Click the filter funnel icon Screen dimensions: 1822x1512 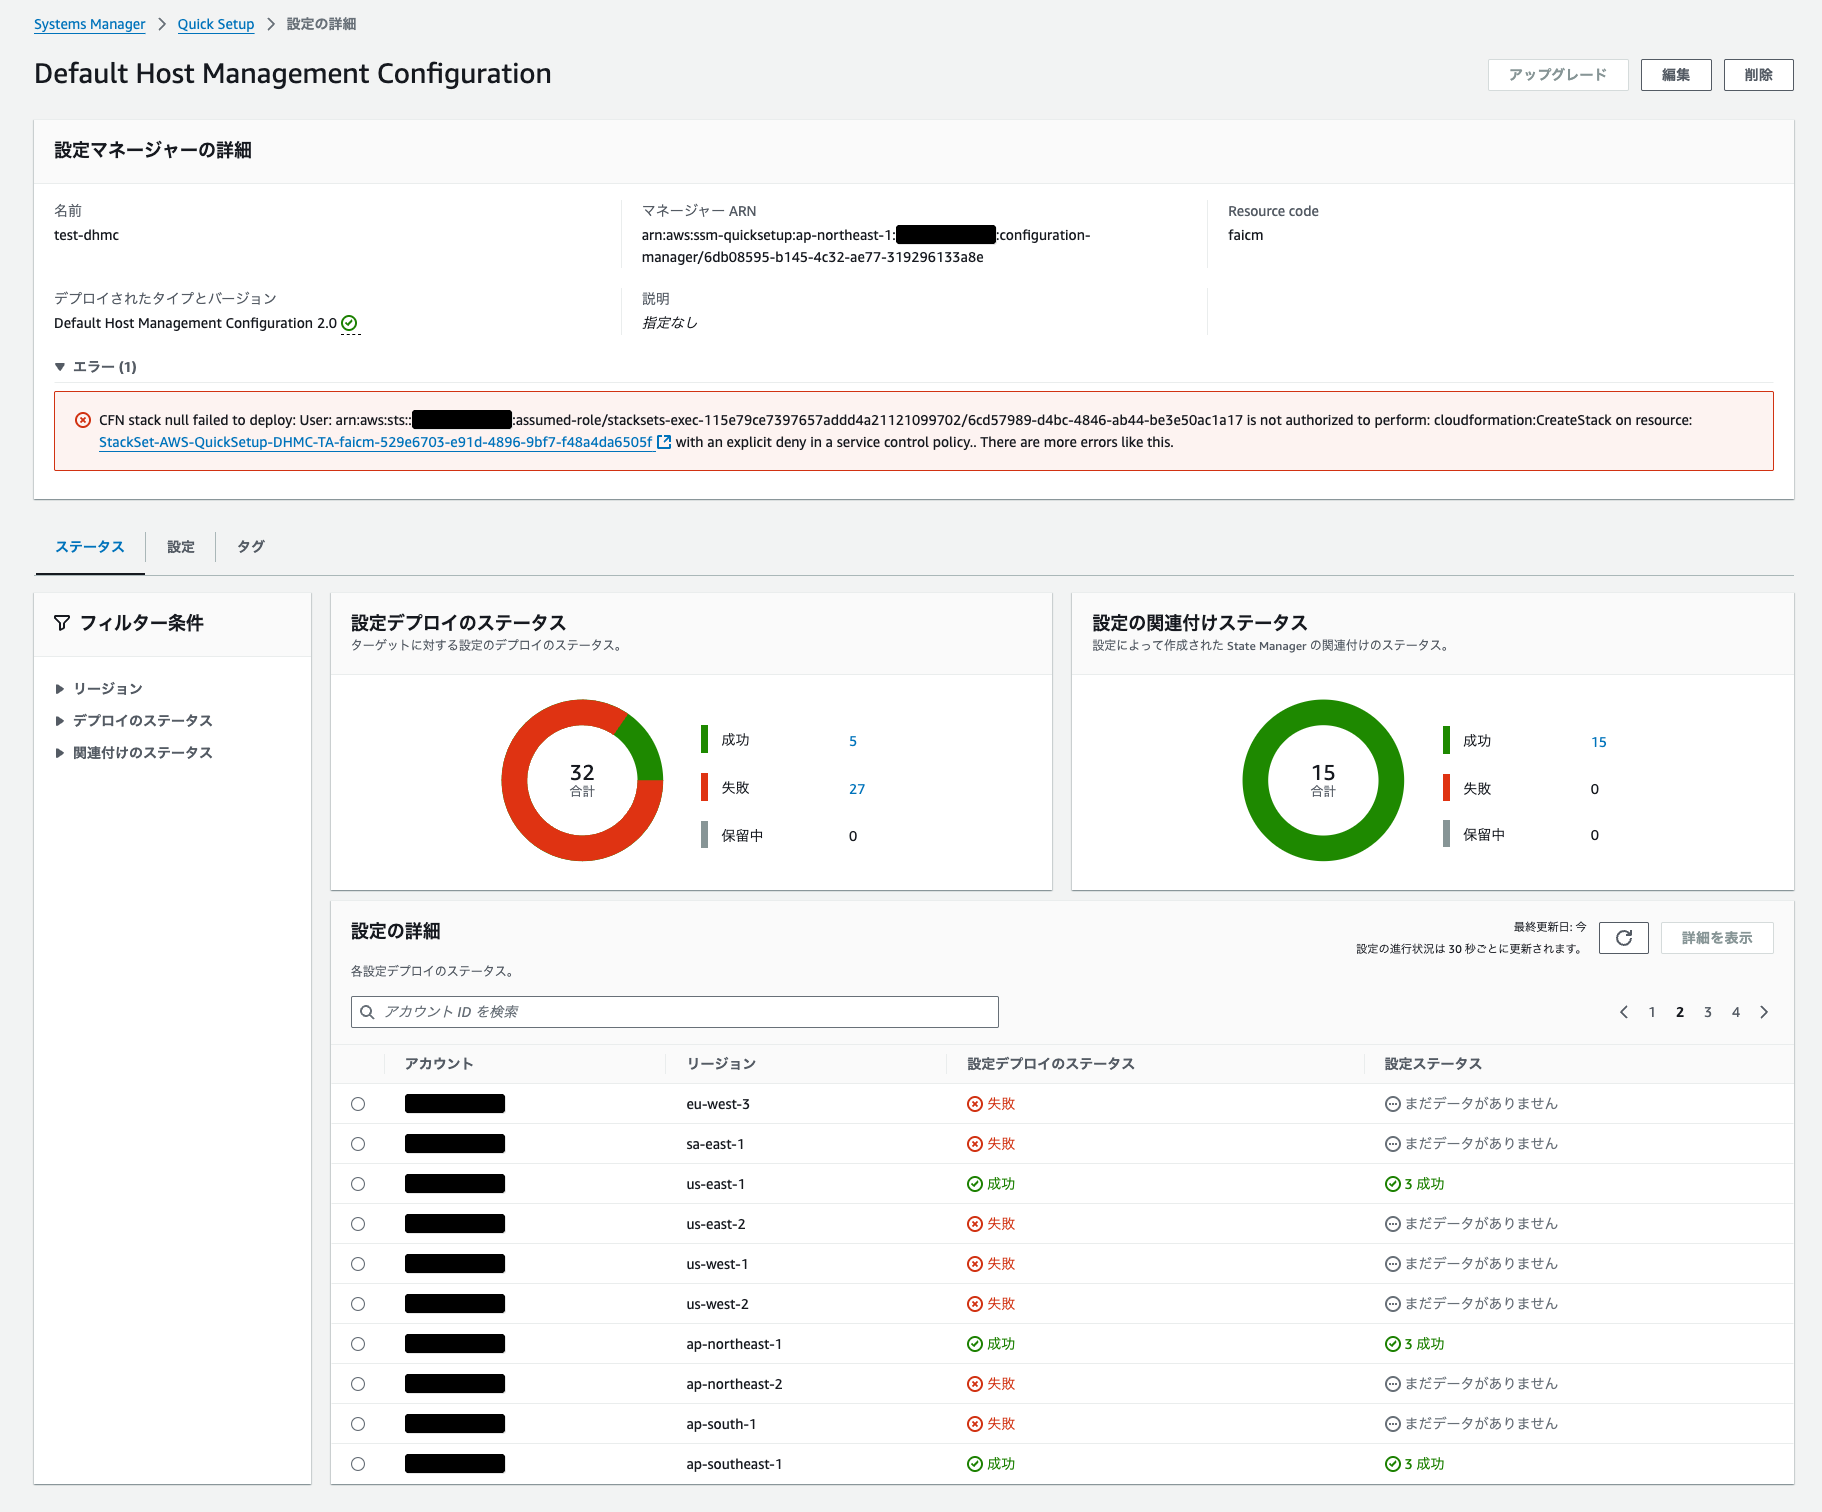tap(62, 623)
